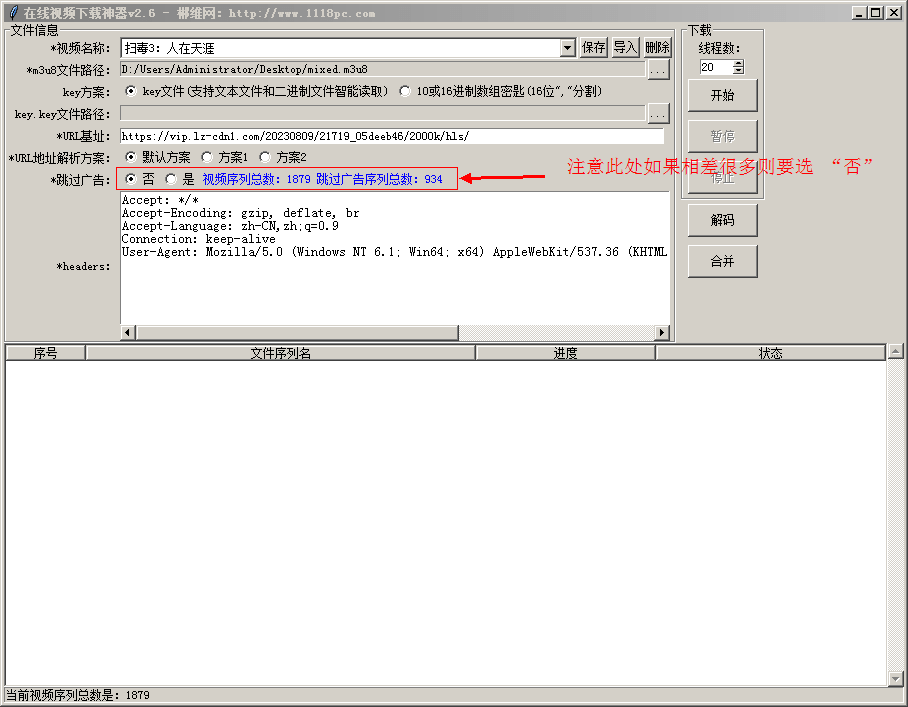Select the 10或16进制数组密匙 radio option
Screen dimensions: 908x707
(x=405, y=91)
